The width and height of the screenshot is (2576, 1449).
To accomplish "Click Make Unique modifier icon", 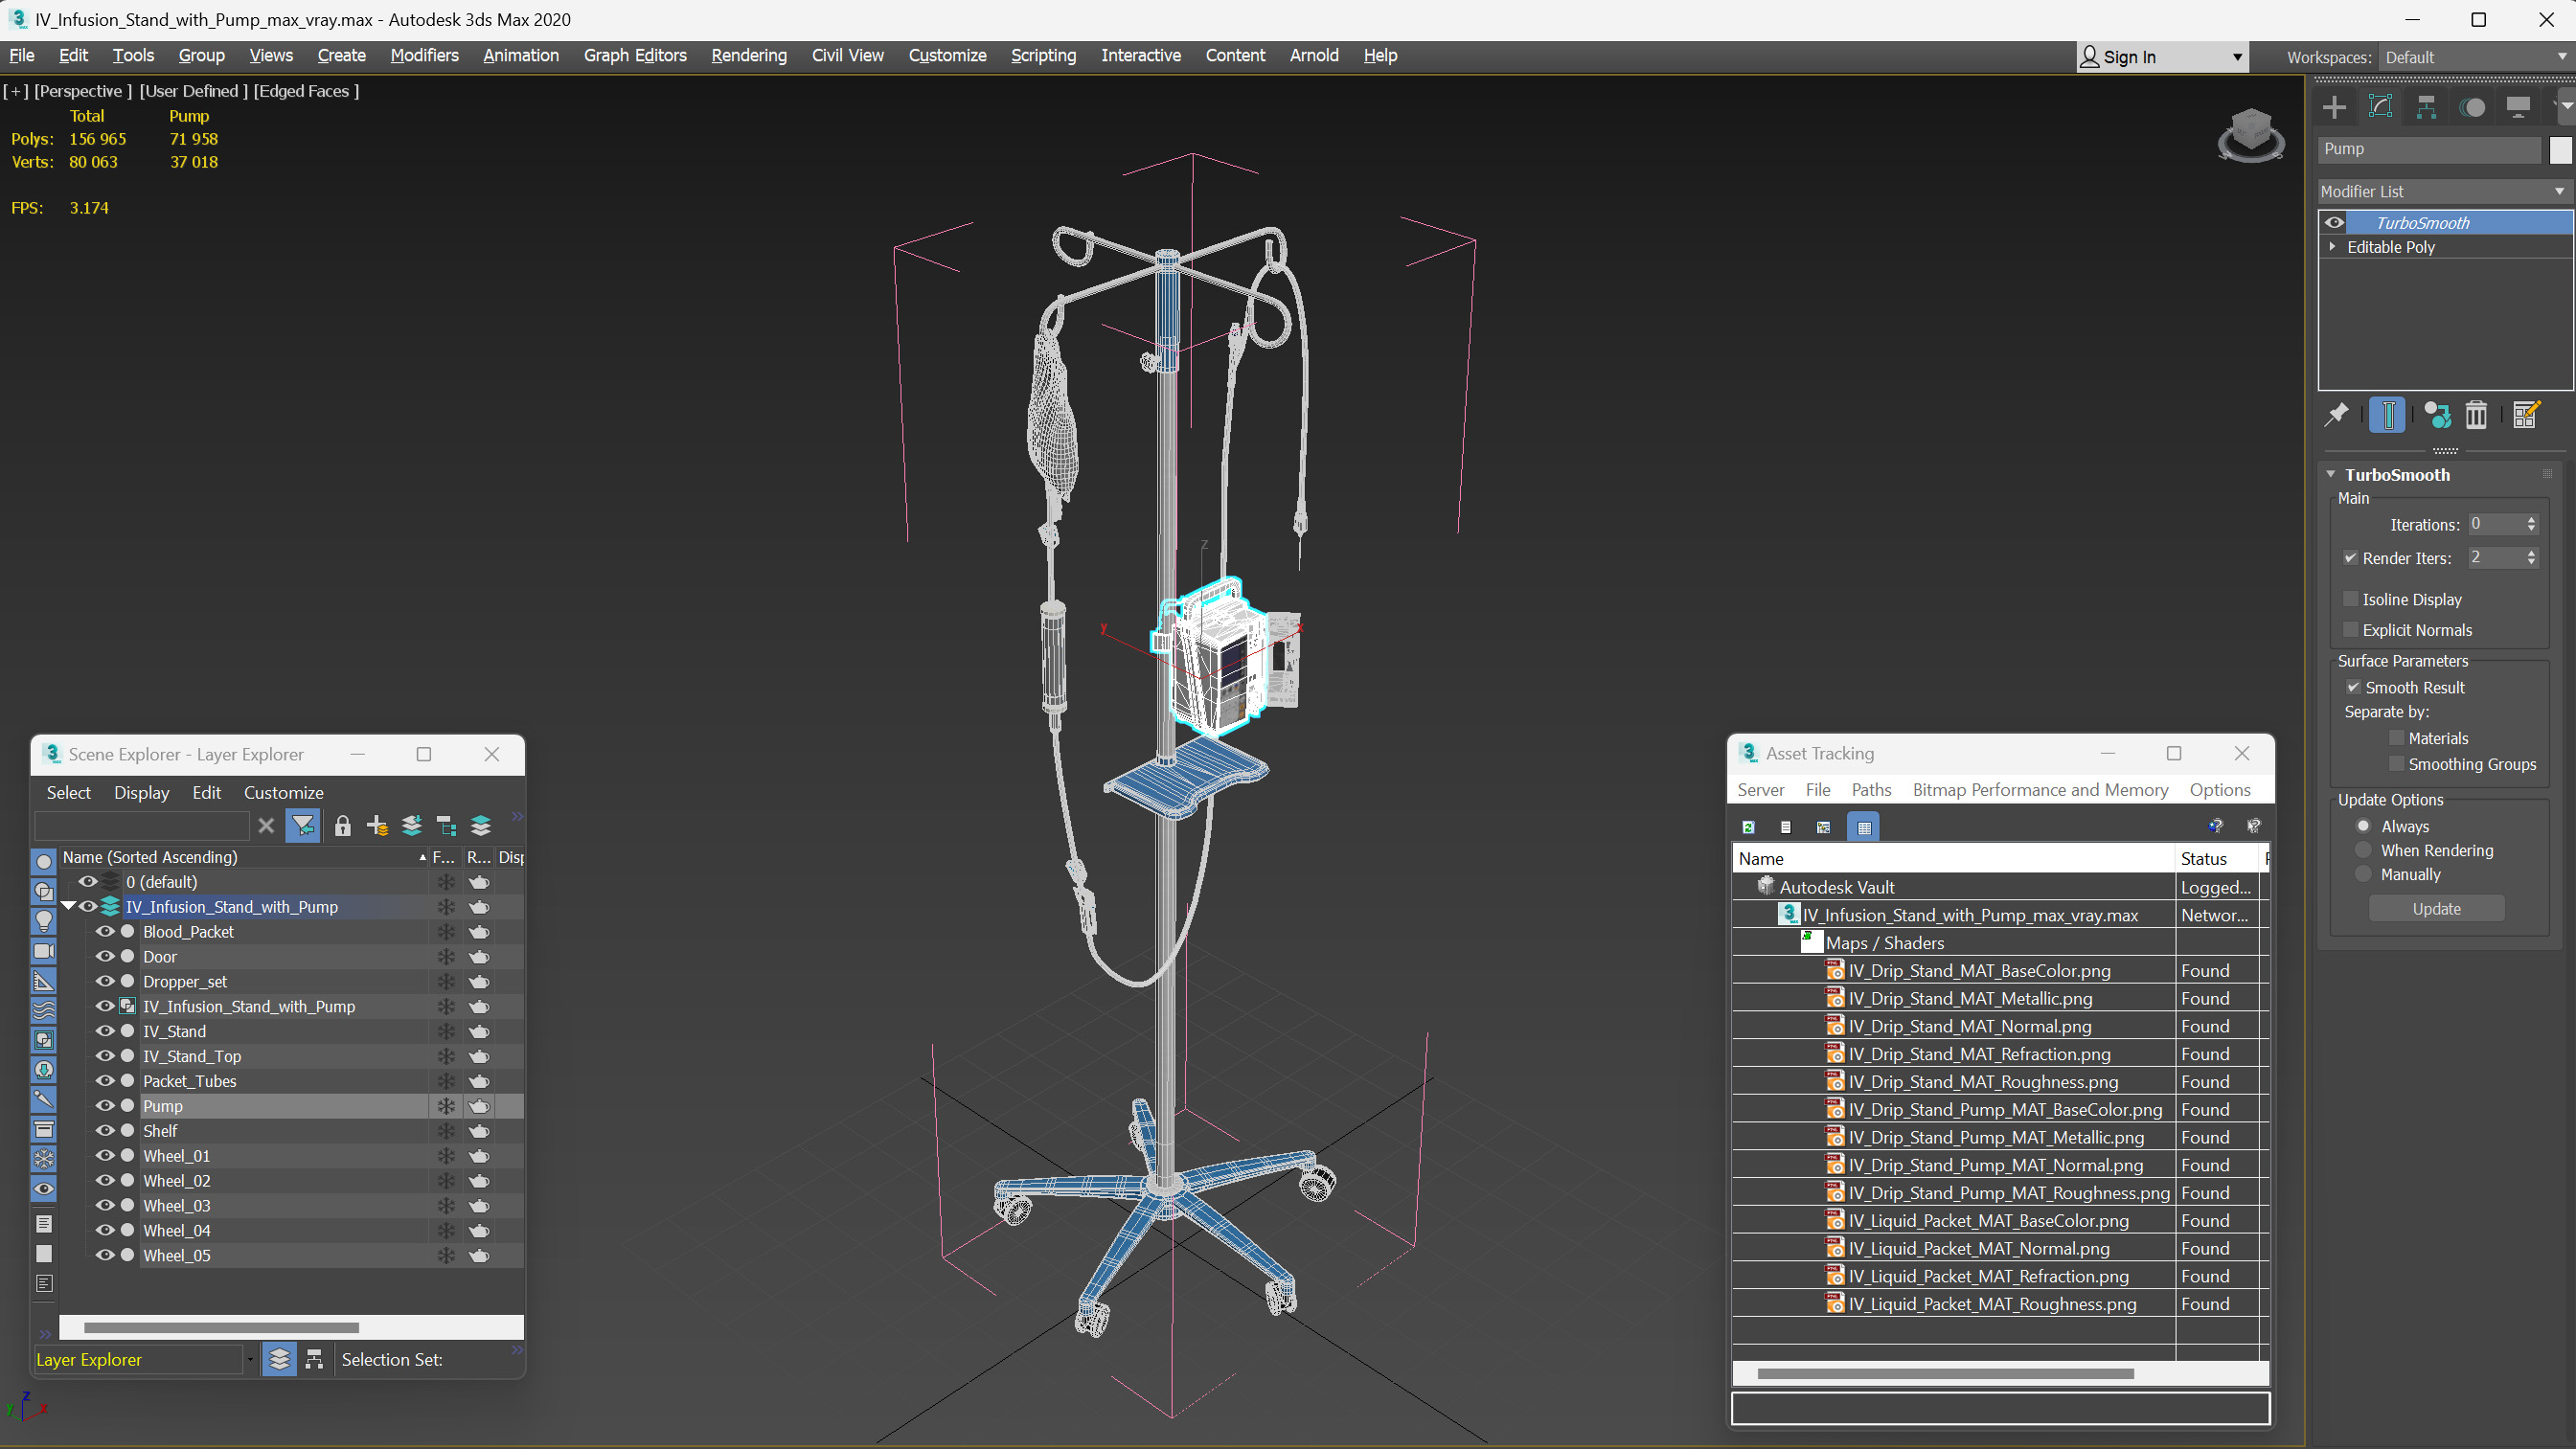I will pyautogui.click(x=2437, y=415).
